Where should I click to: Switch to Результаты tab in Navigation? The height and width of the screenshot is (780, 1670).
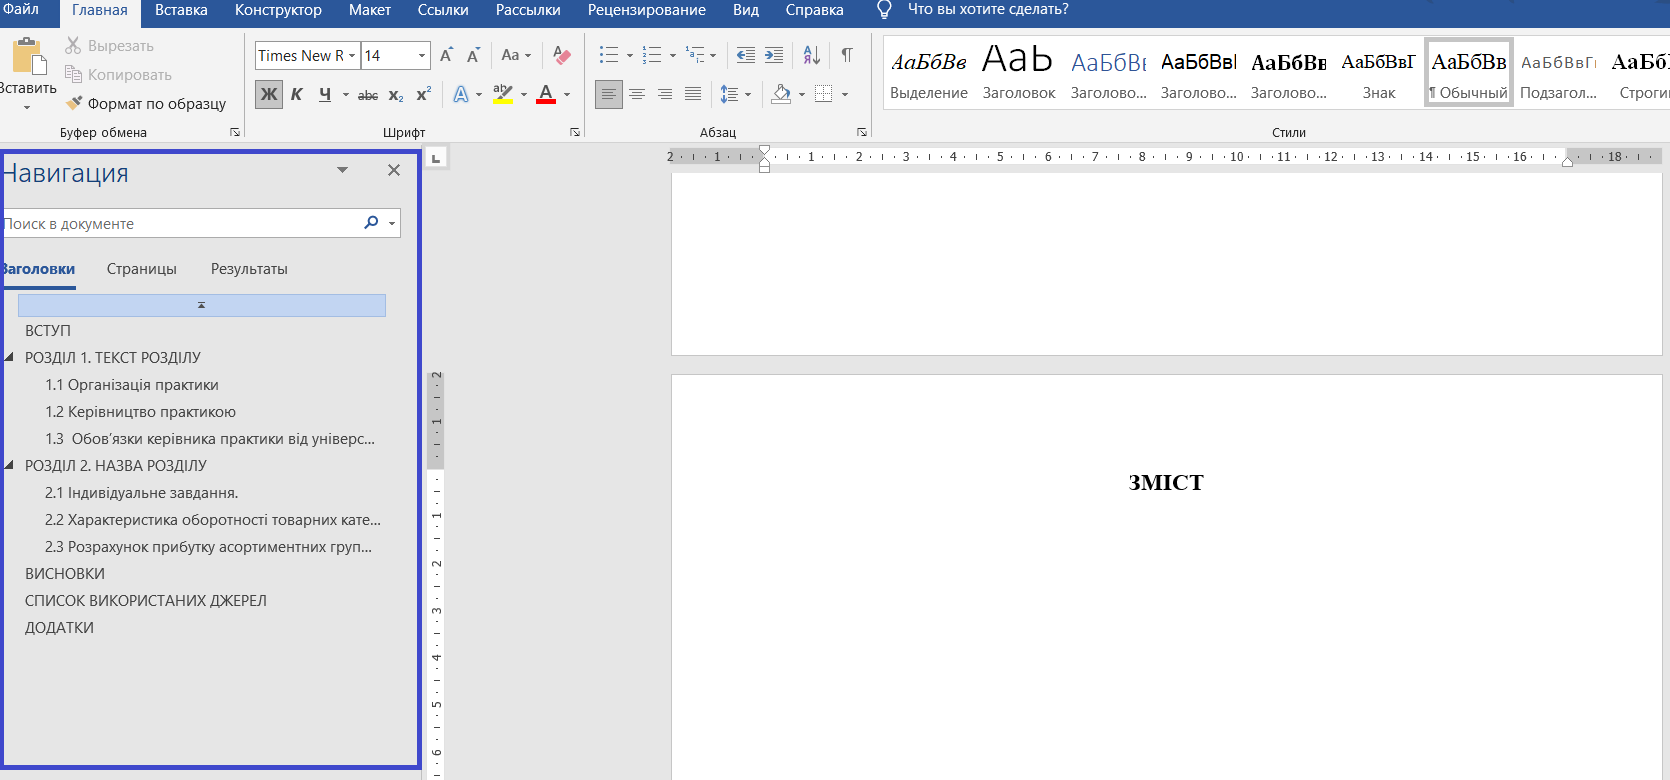click(x=249, y=269)
